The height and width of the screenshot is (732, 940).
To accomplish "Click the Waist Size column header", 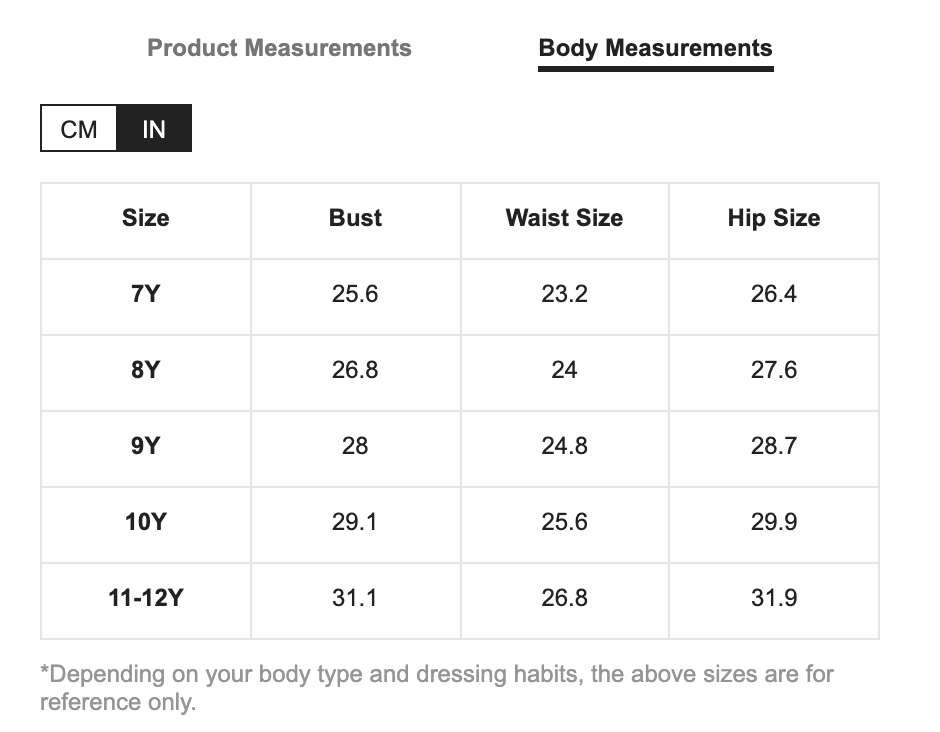I will (564, 218).
